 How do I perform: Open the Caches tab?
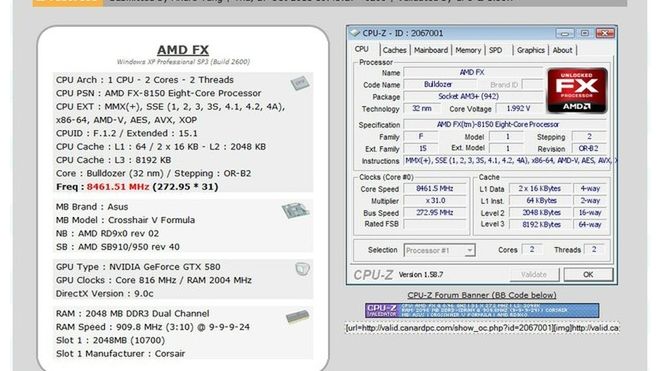tap(395, 50)
